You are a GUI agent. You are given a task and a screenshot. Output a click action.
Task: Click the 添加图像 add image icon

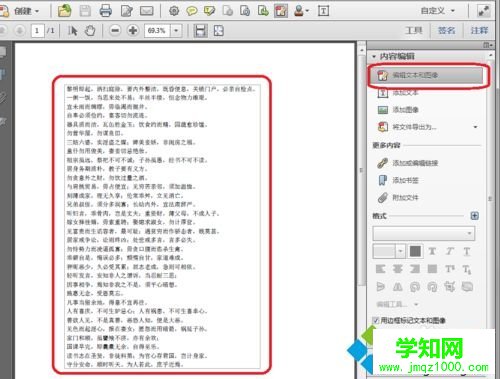(383, 110)
